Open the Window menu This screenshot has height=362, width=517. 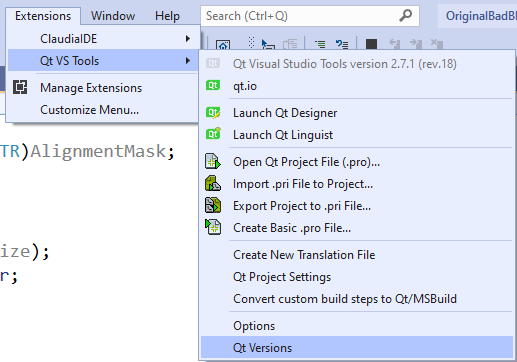coord(113,16)
